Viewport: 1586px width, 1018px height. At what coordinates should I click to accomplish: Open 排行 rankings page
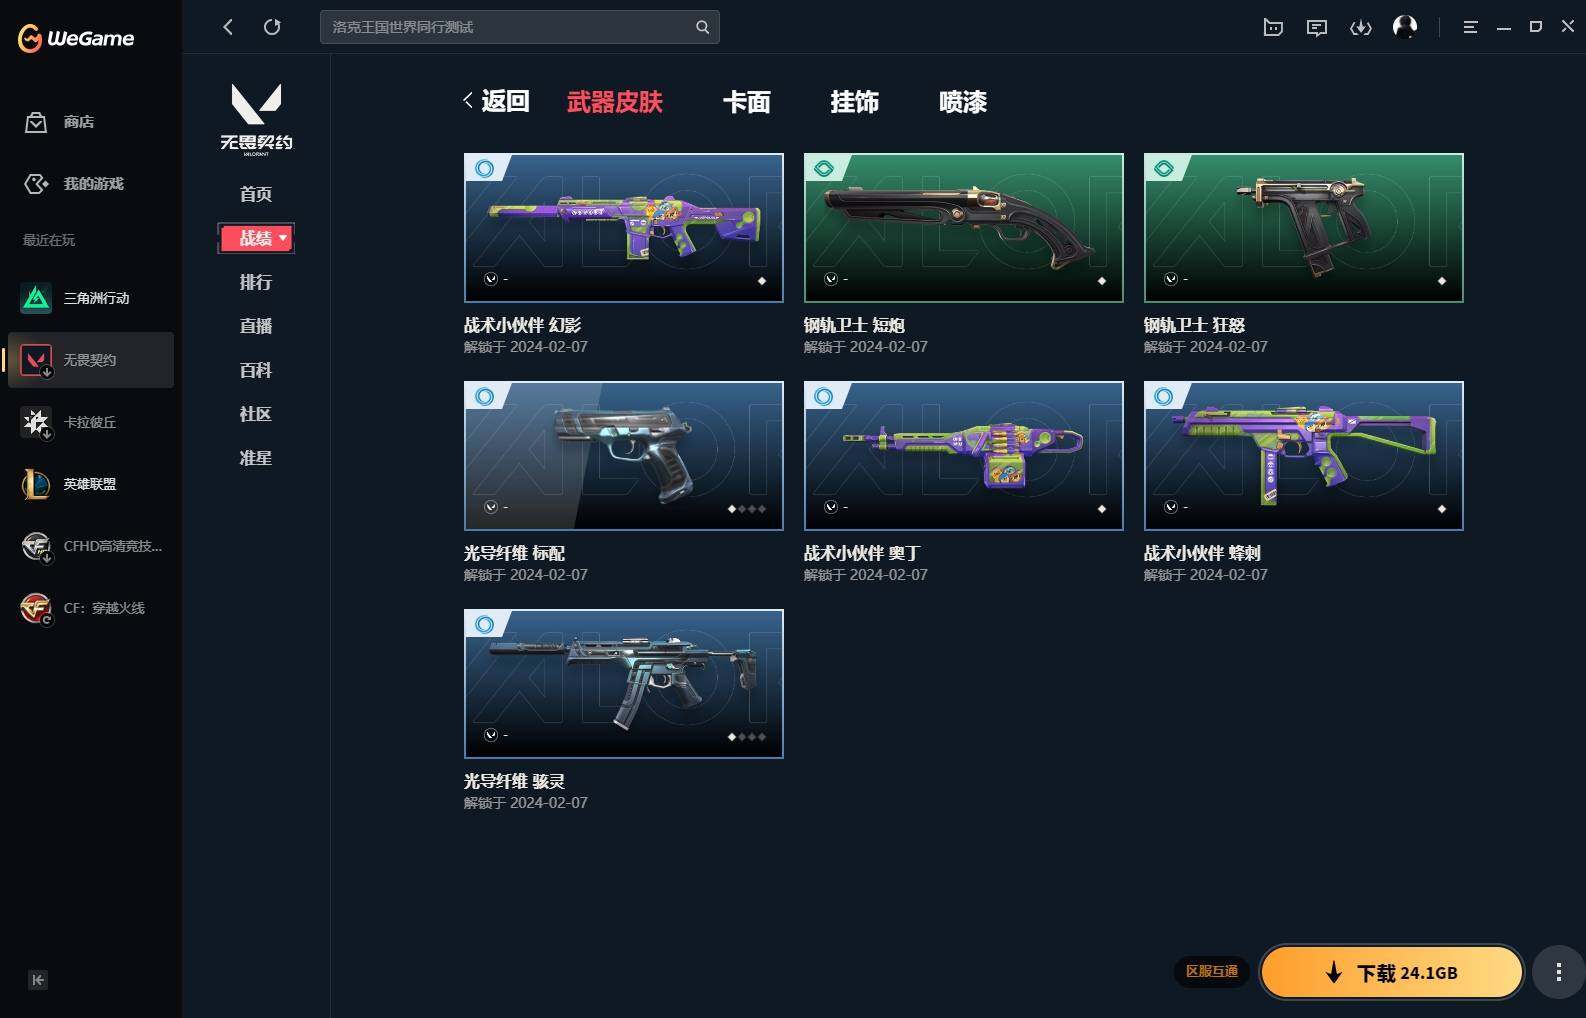[x=256, y=282]
